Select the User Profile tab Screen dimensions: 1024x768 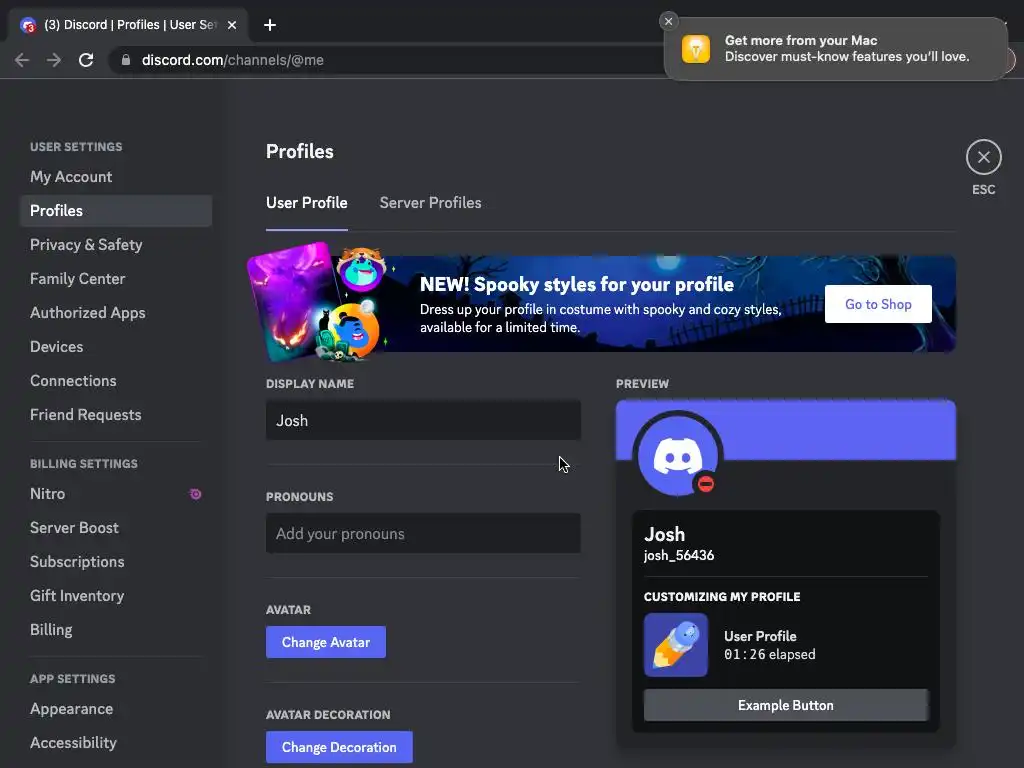(x=306, y=202)
